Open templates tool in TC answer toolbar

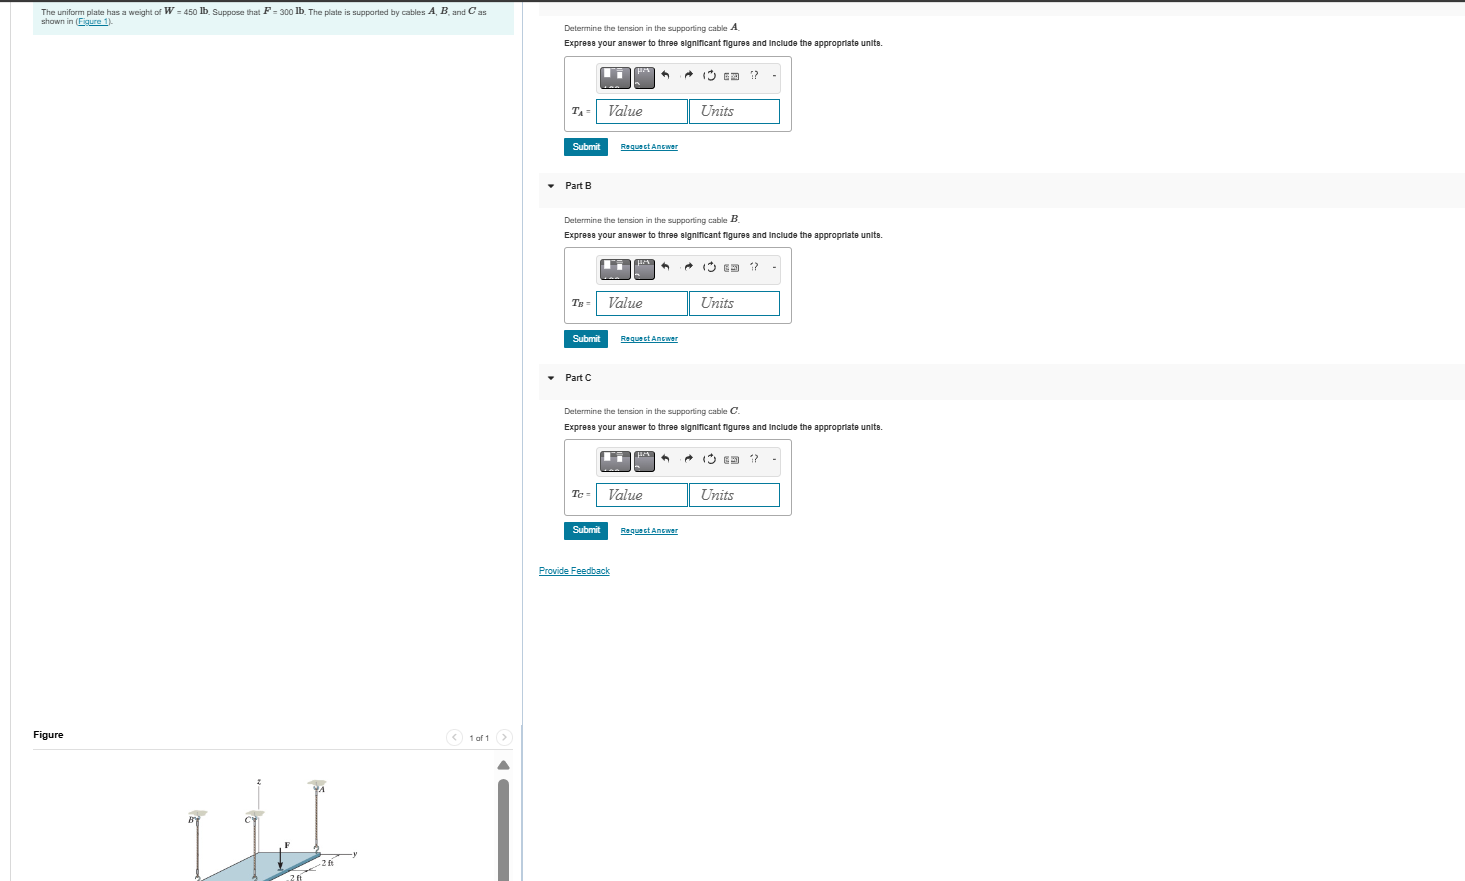pos(615,460)
